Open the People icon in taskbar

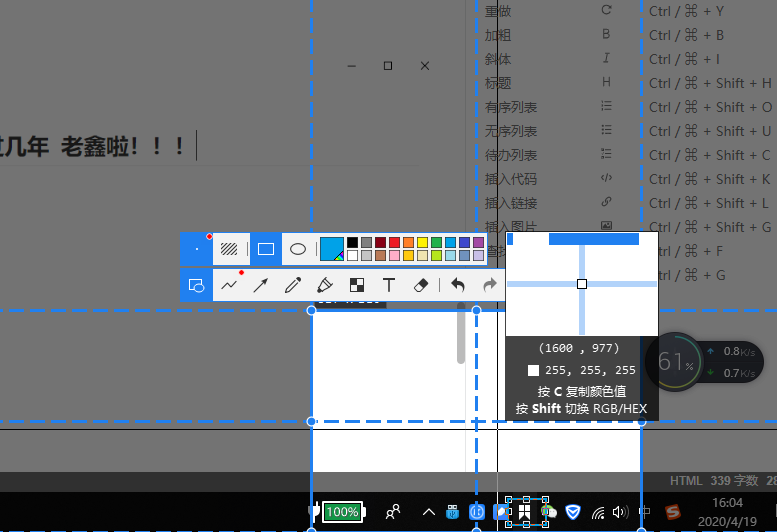point(393,512)
